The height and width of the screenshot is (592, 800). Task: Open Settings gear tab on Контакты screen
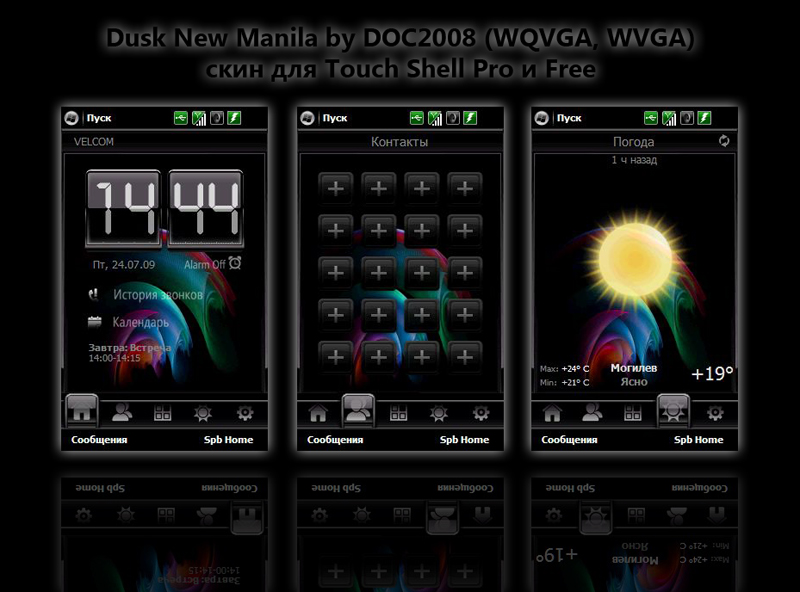point(481,413)
